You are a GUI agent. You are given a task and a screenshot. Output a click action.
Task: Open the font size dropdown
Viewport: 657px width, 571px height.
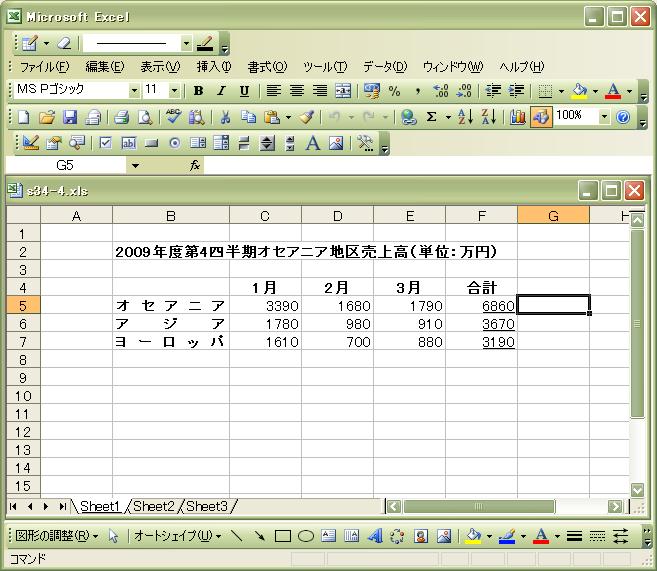[x=175, y=90]
